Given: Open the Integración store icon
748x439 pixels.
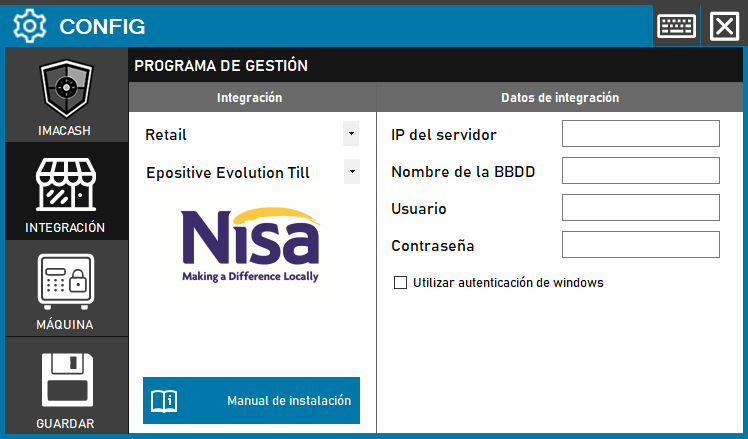Looking at the screenshot, I should pos(66,185).
